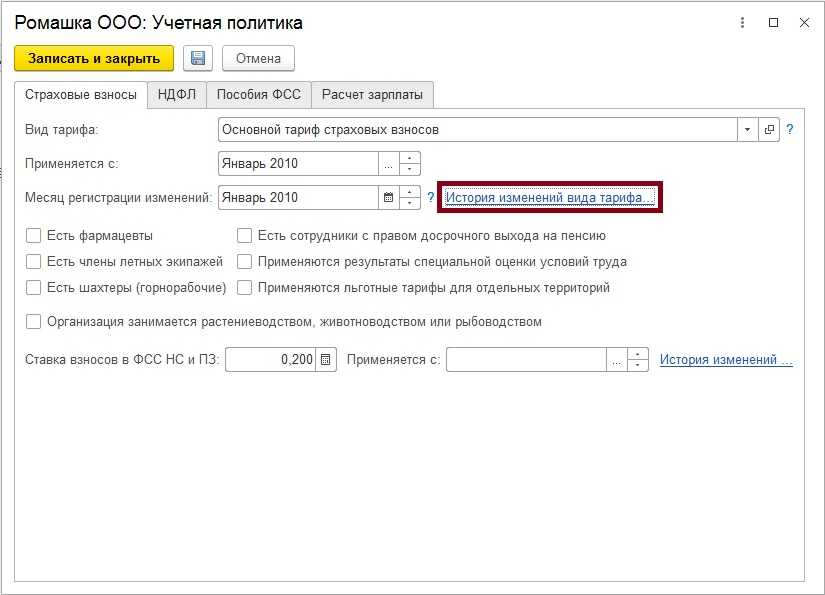
Task: Click help question mark beside Вид тарифа
Action: pos(789,129)
